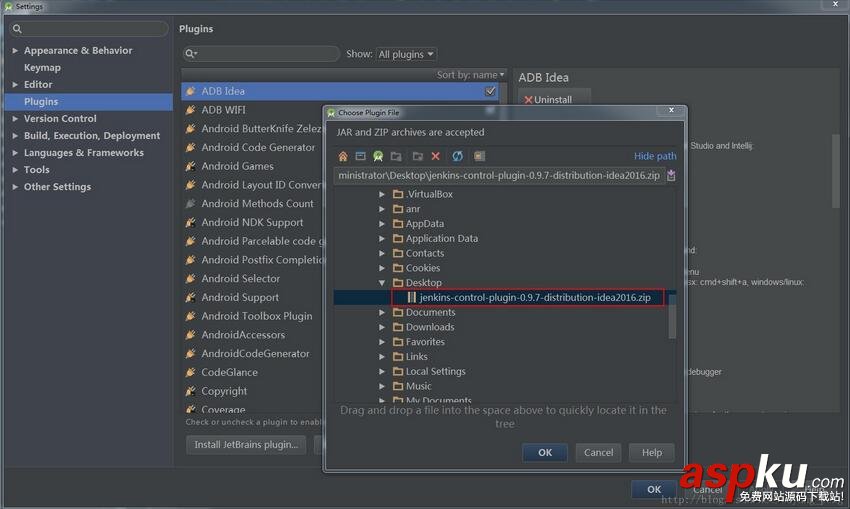Click the AppData folder icon
Image resolution: width=850 pixels, height=509 pixels.
tap(398, 223)
